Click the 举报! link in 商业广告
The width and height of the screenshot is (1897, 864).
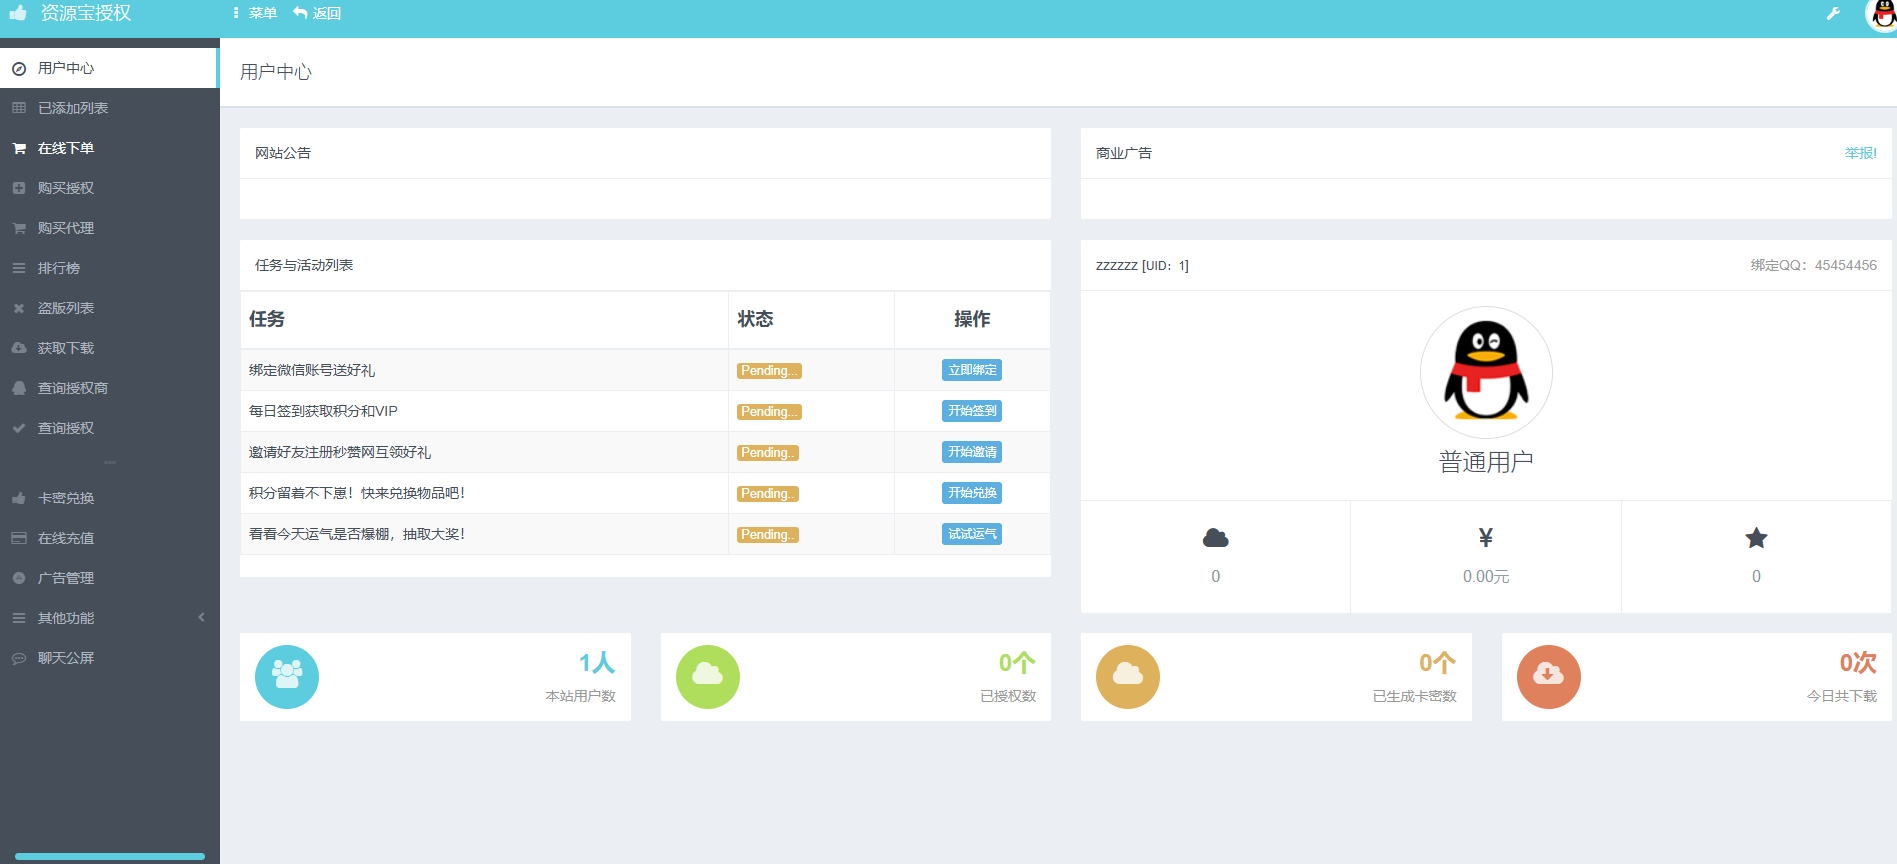click(1860, 153)
